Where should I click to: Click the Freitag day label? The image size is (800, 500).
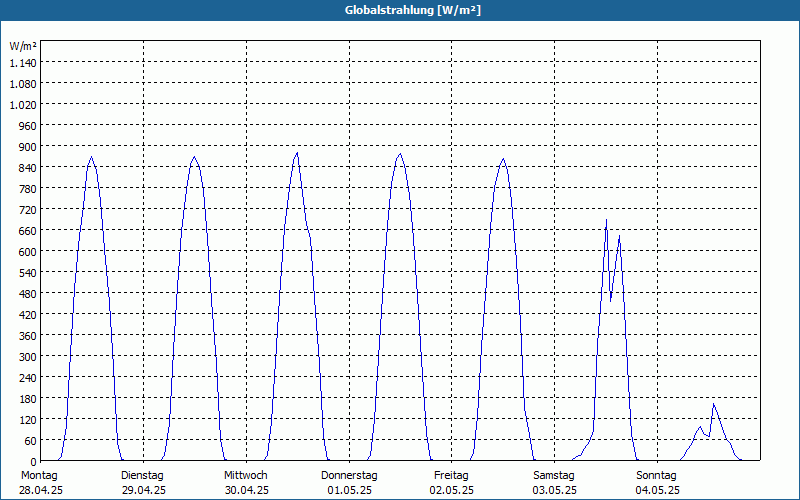pyautogui.click(x=451, y=476)
